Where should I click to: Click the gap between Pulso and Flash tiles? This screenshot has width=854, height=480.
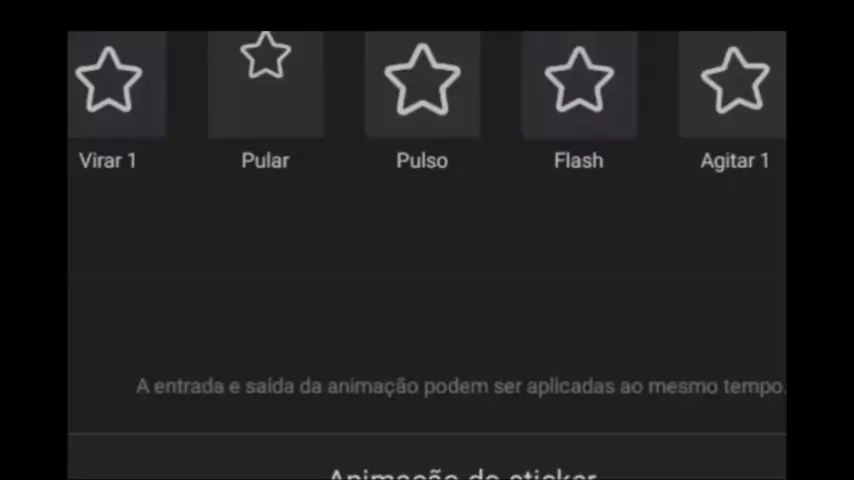pyautogui.click(x=501, y=84)
